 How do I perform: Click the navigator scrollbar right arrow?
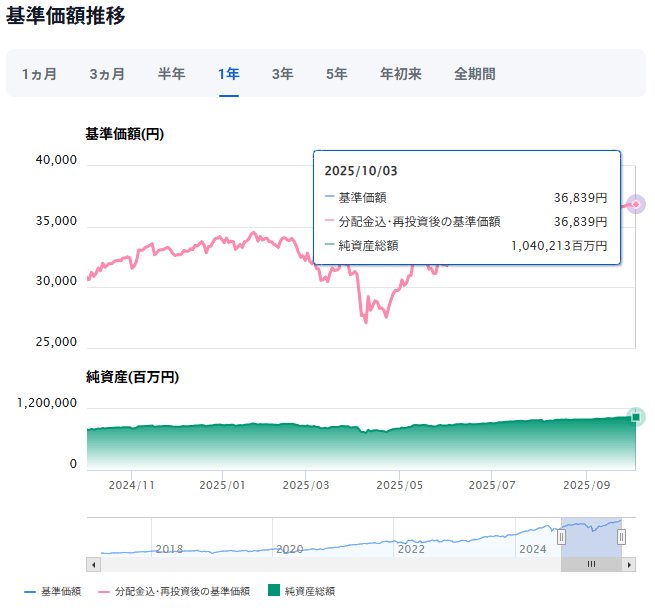(x=629, y=564)
